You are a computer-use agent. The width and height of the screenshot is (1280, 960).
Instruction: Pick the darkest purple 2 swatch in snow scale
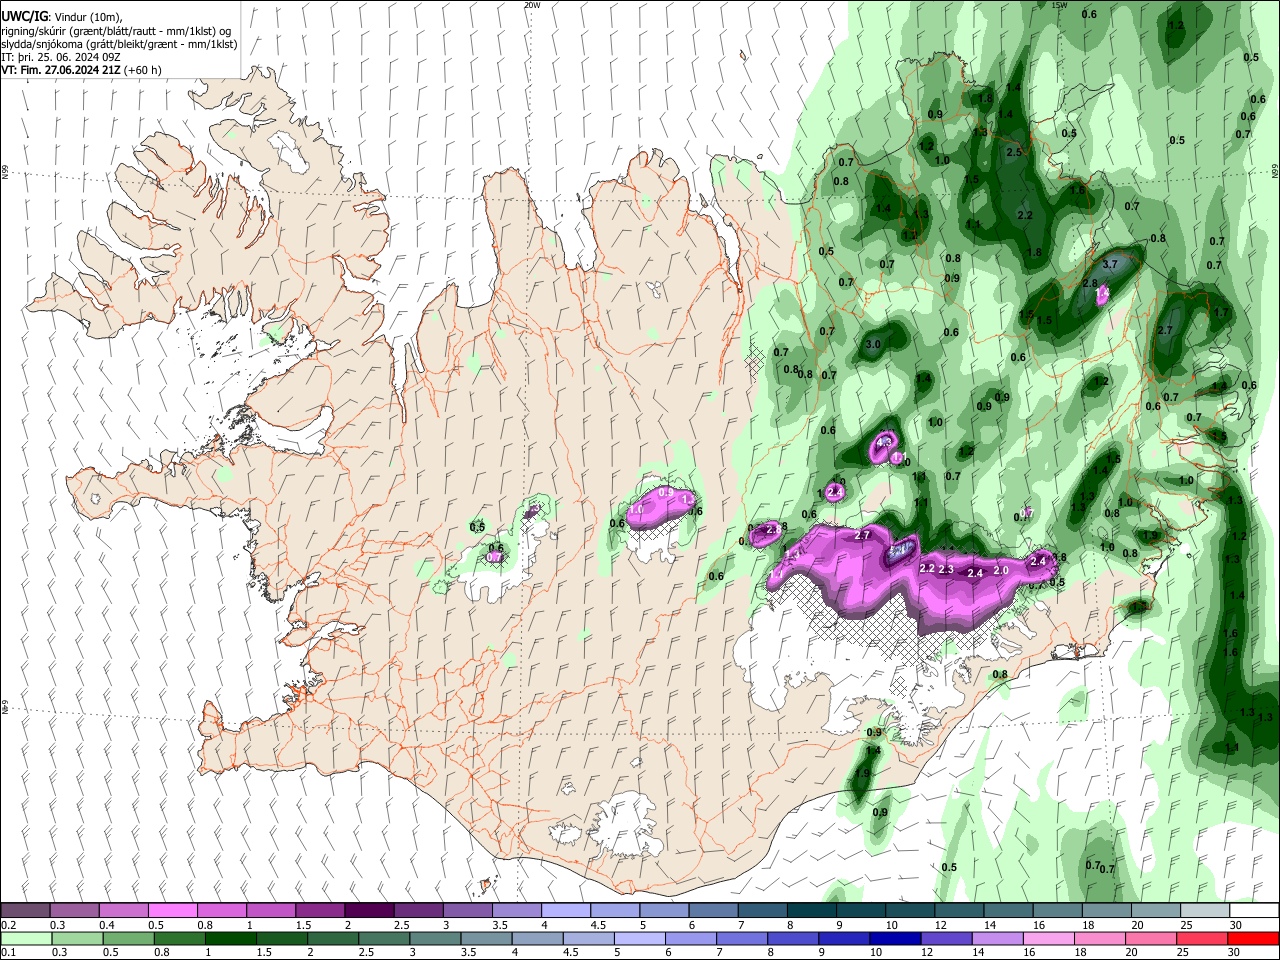tap(368, 911)
